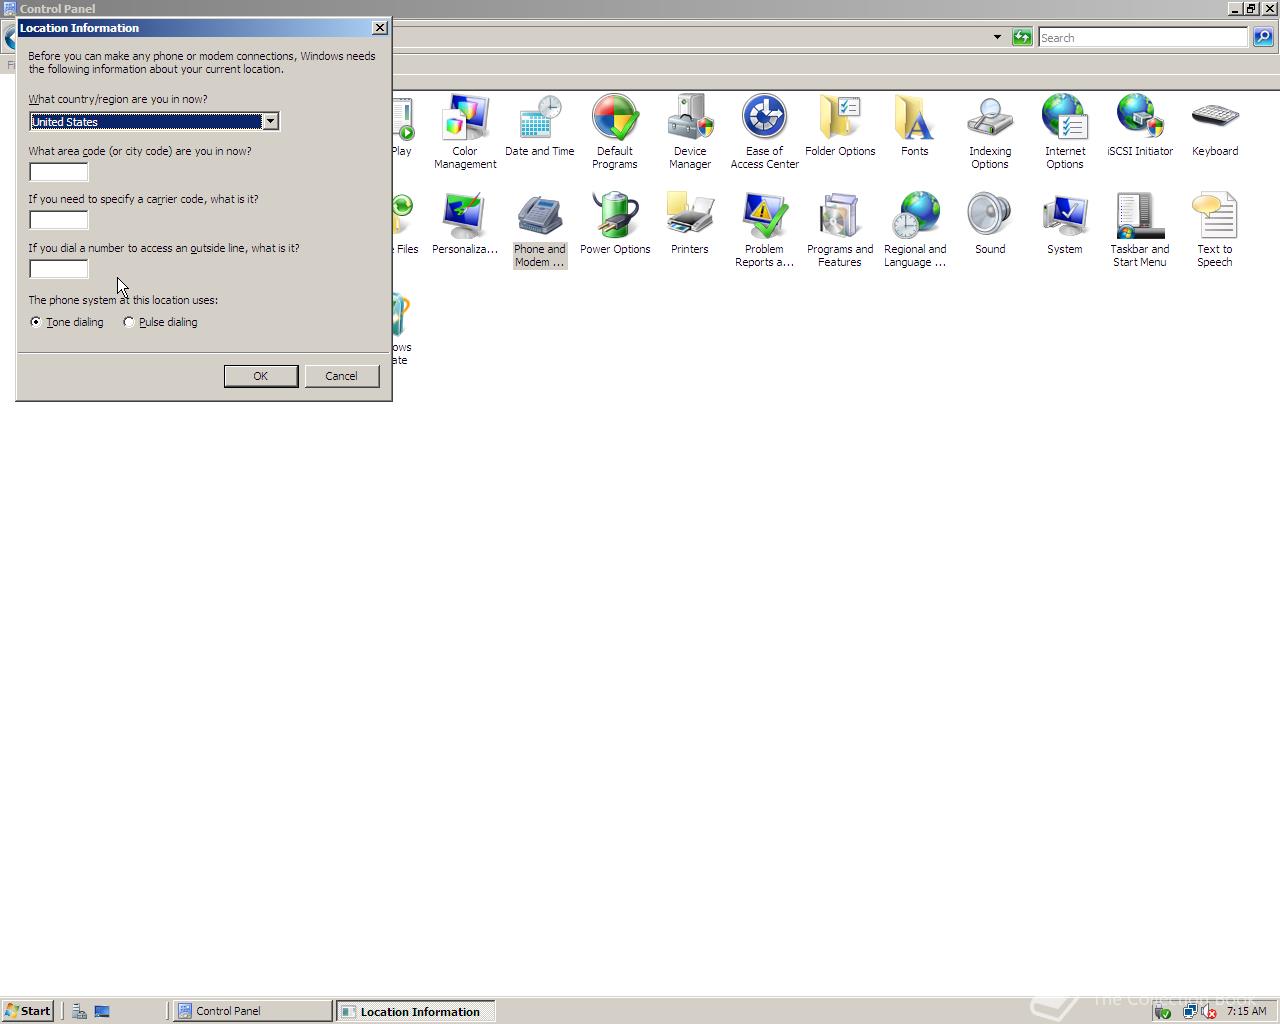
Task: Close the Location Information dialog
Action: tap(380, 28)
